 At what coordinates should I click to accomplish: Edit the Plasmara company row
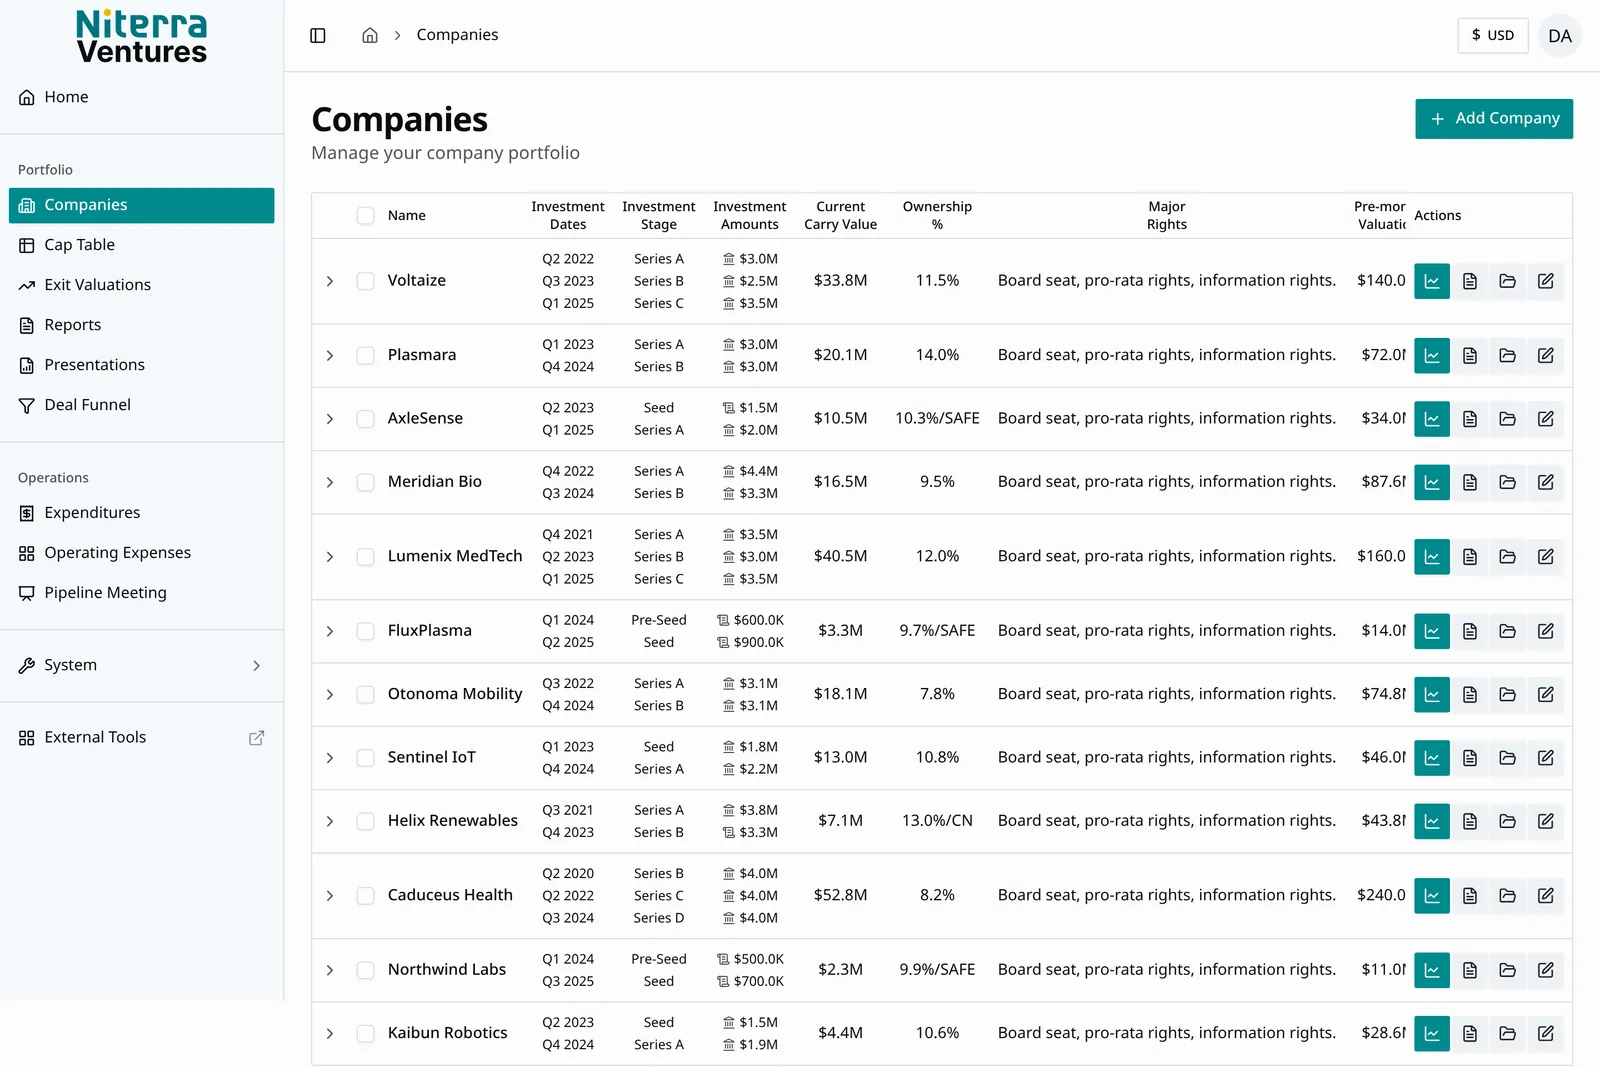(1546, 355)
